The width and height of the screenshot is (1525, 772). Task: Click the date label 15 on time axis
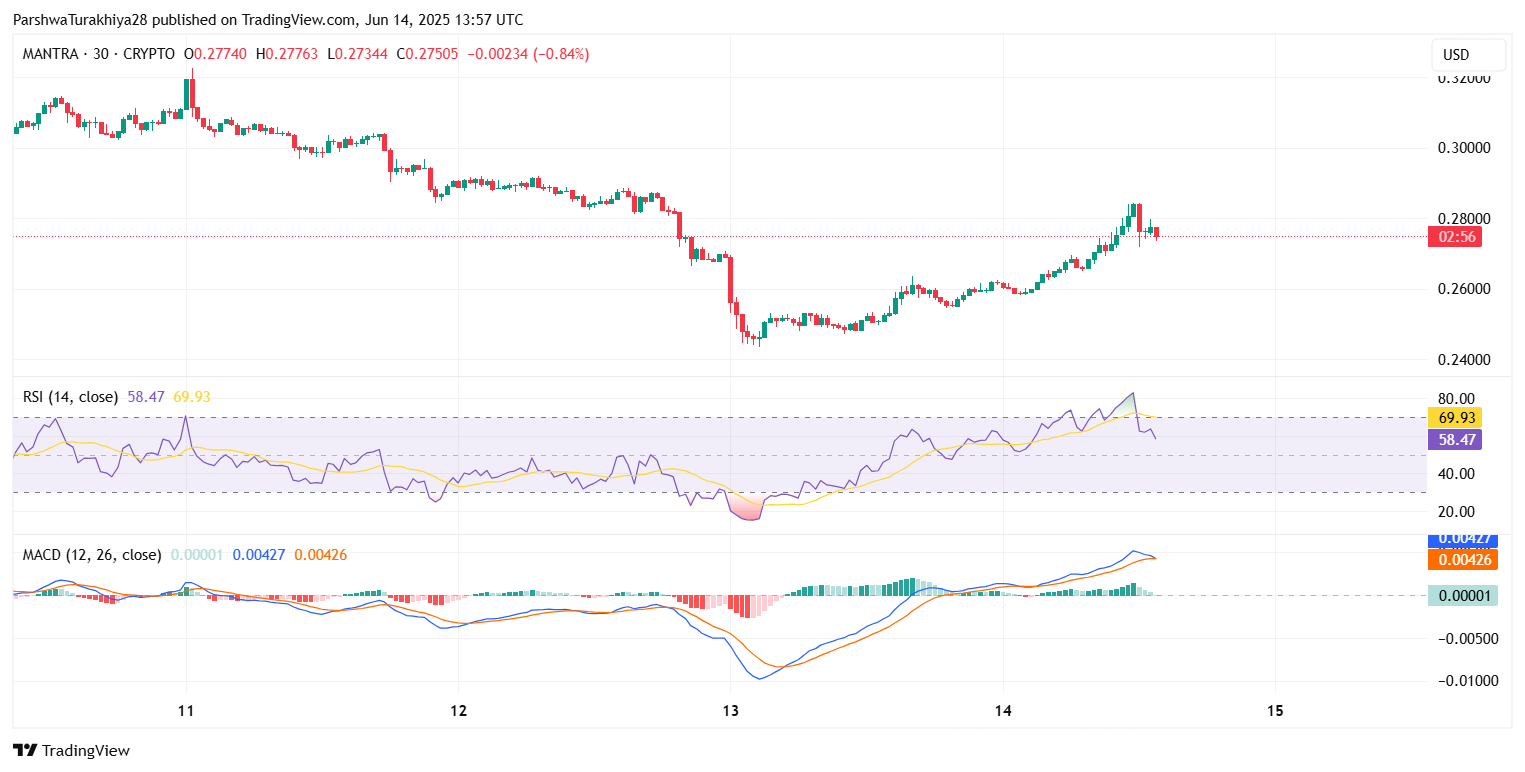[1275, 711]
